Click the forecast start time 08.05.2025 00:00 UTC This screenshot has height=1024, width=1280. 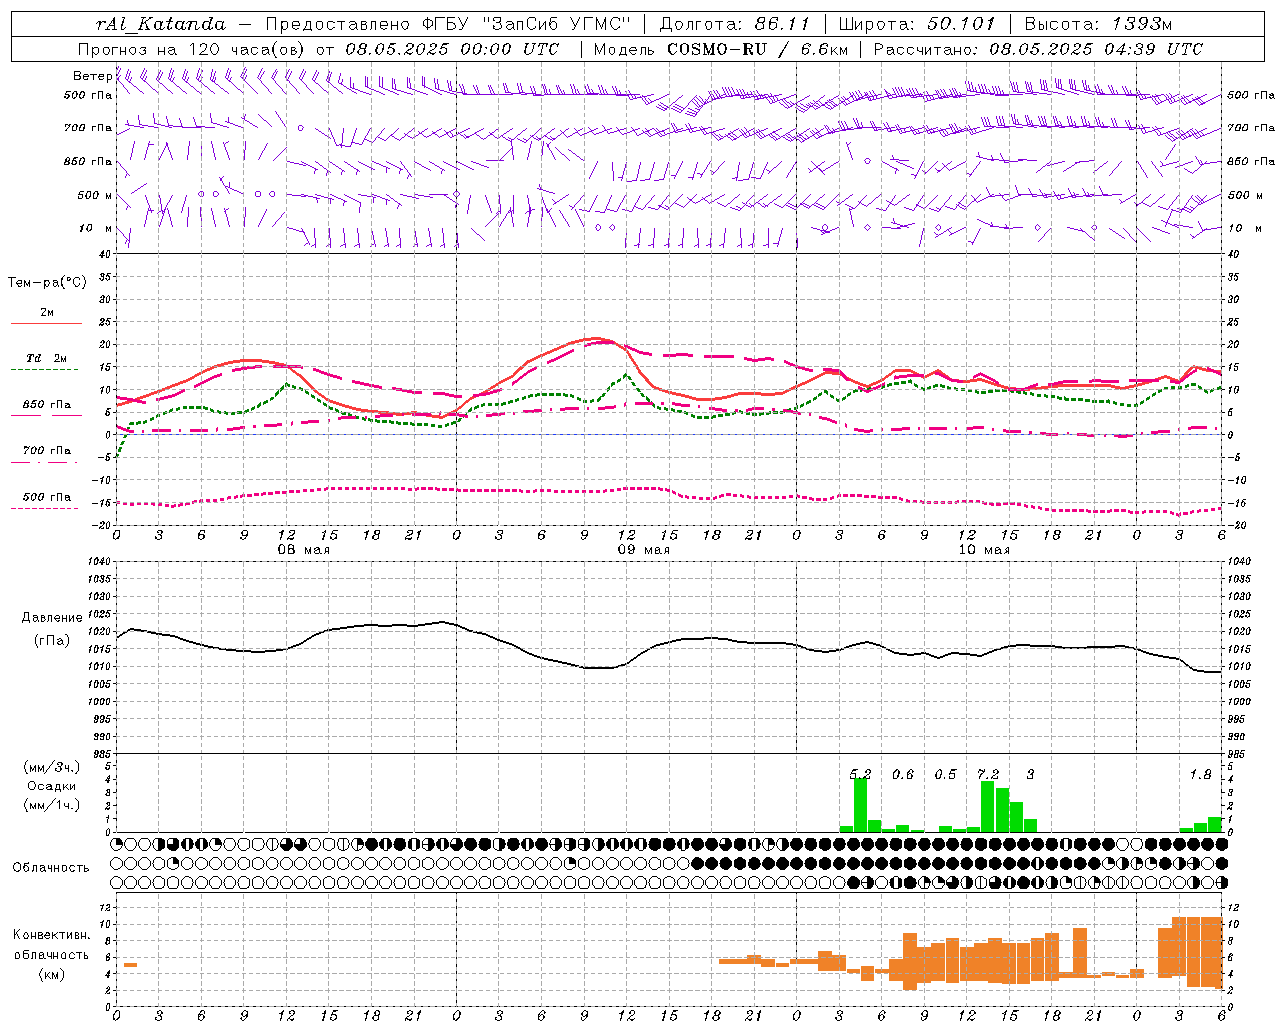click(x=452, y=49)
